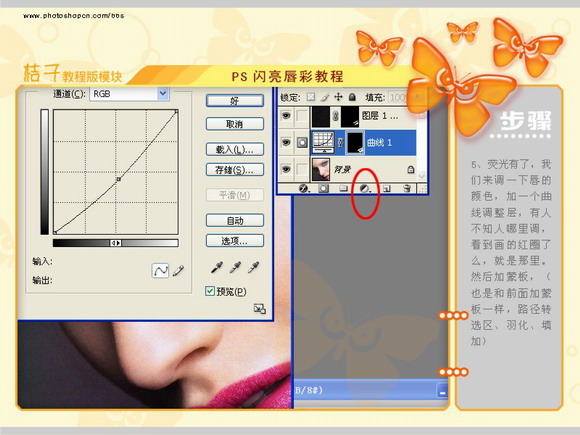Hide the 曲线 1 layer visibility
580x435 pixels.
click(x=286, y=142)
